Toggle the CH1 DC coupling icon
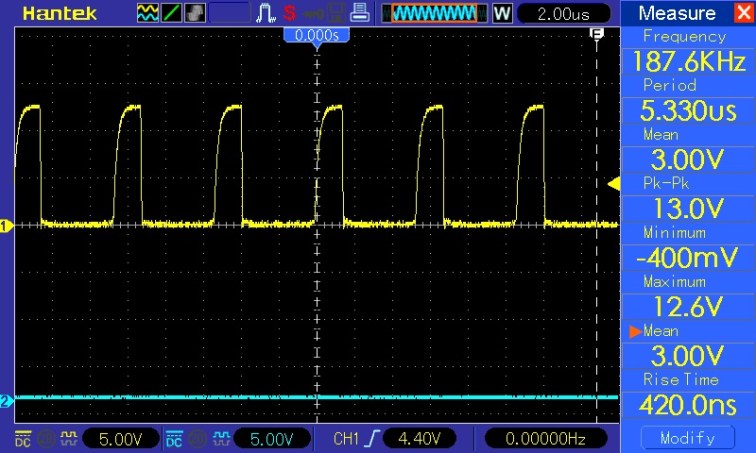Image resolution: width=756 pixels, height=453 pixels. tap(22, 439)
